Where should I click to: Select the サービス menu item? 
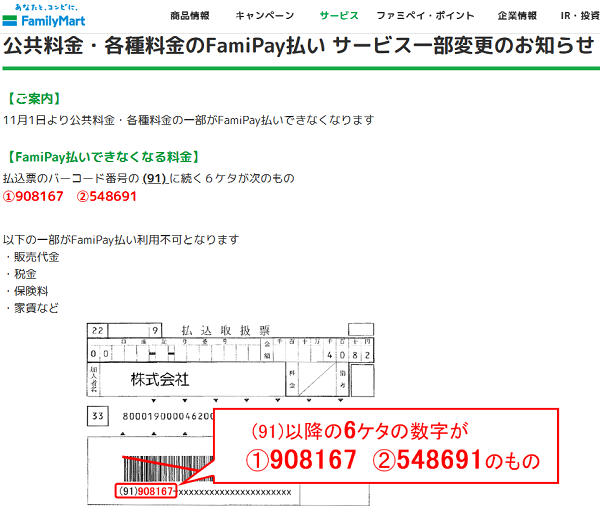339,16
